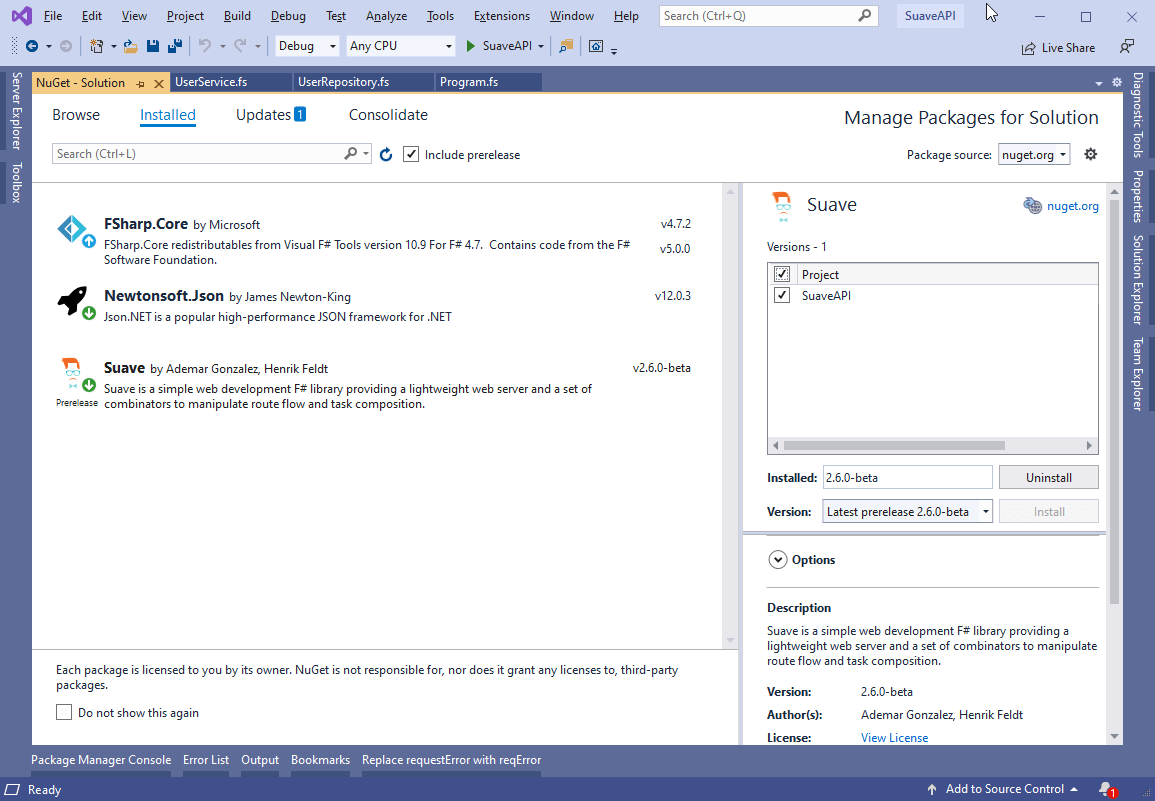Open the Package Manager Console tab

pos(101,760)
